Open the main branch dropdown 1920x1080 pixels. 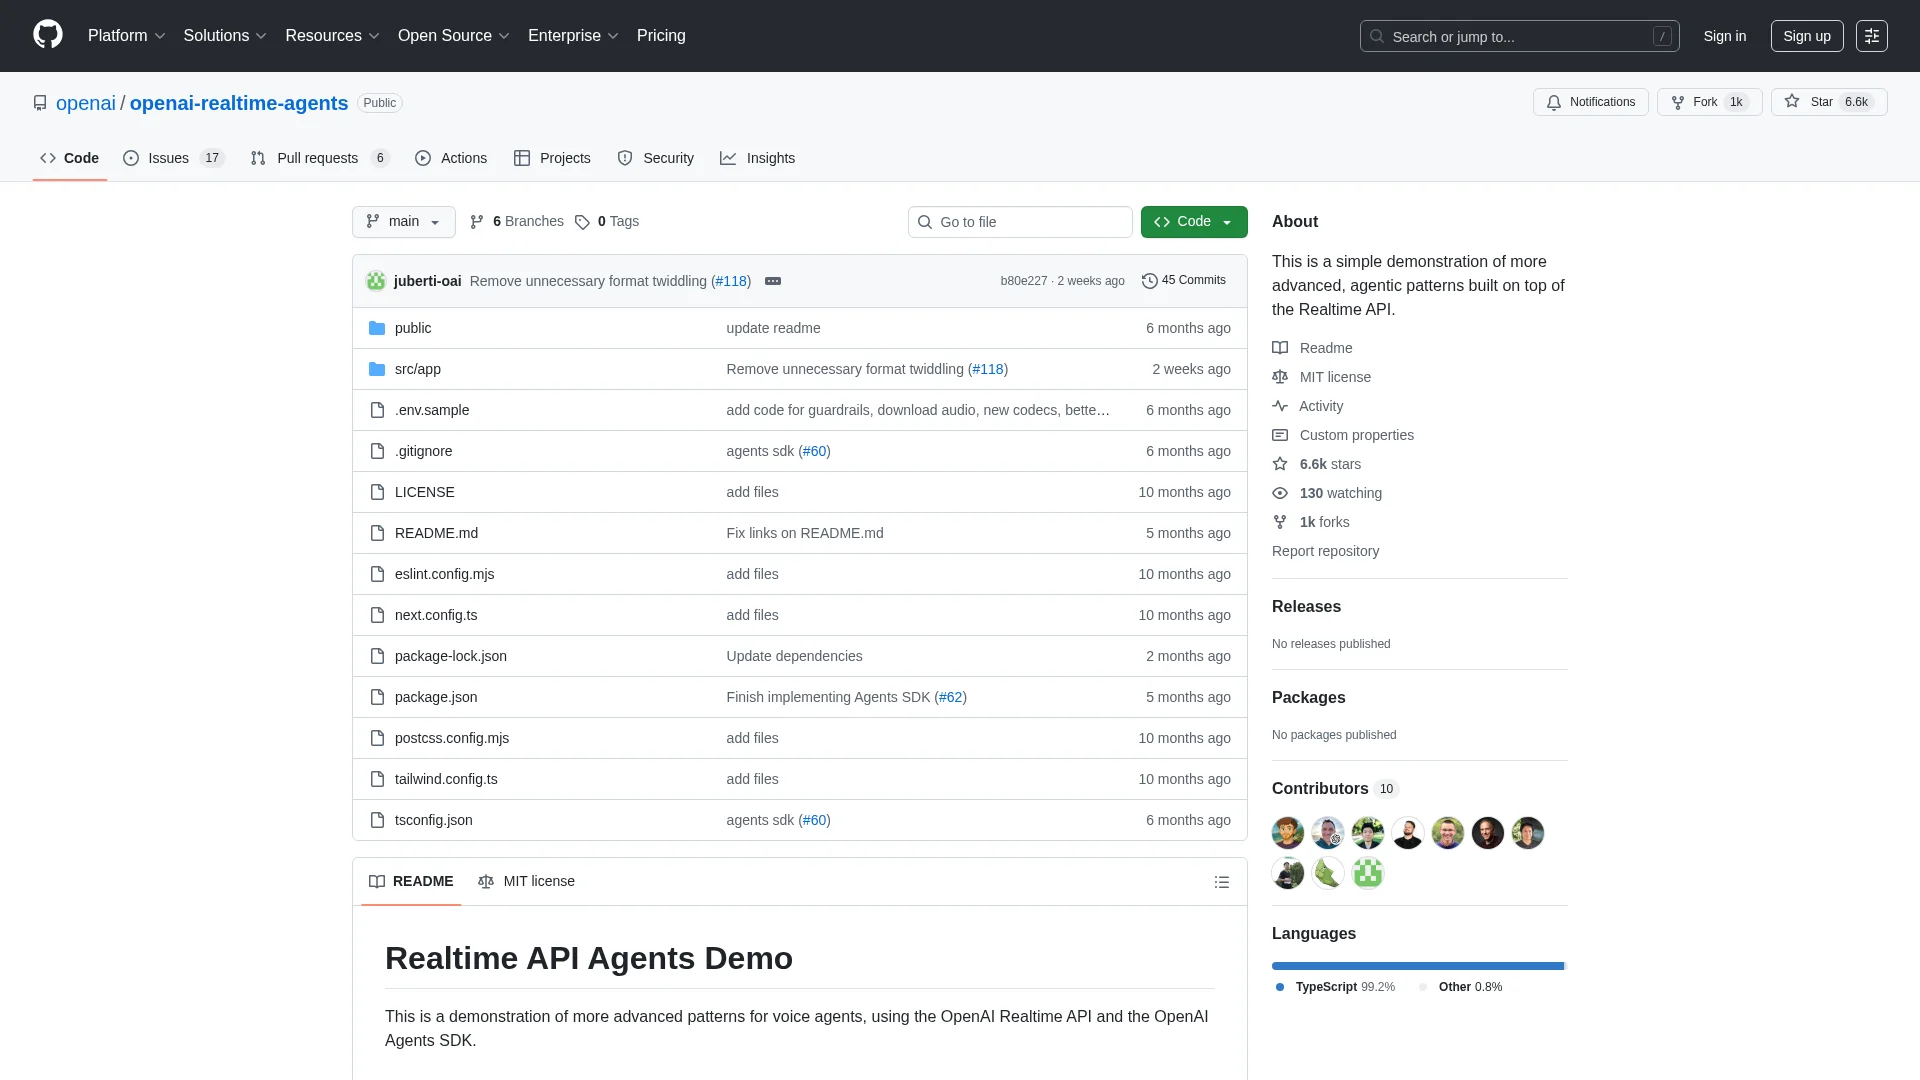point(403,222)
